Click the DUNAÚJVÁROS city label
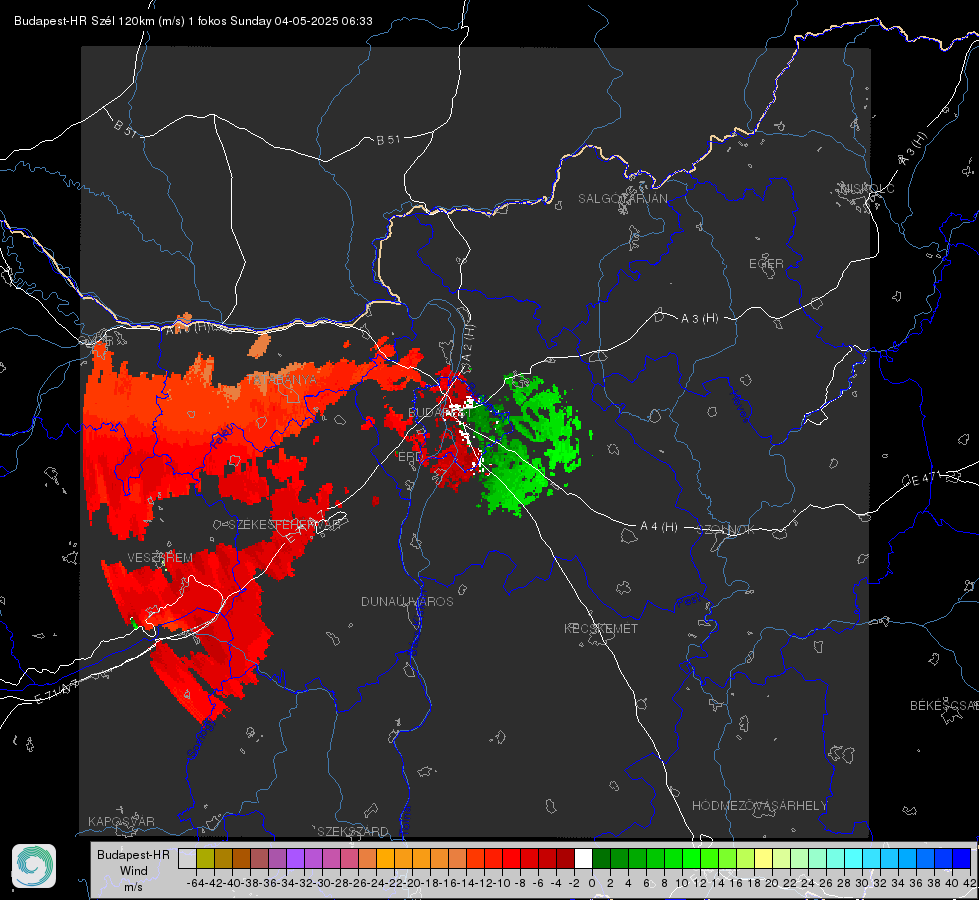This screenshot has width=979, height=900. 407,601
